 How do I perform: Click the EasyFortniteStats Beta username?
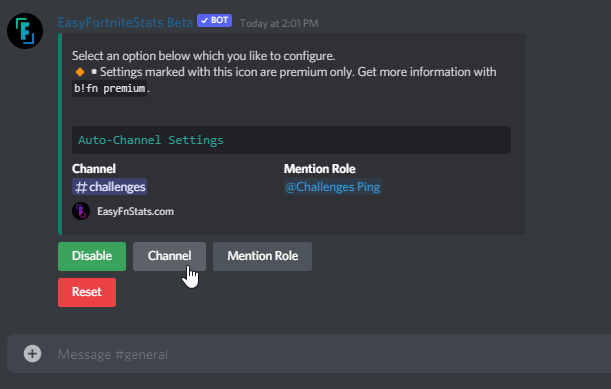click(x=125, y=23)
